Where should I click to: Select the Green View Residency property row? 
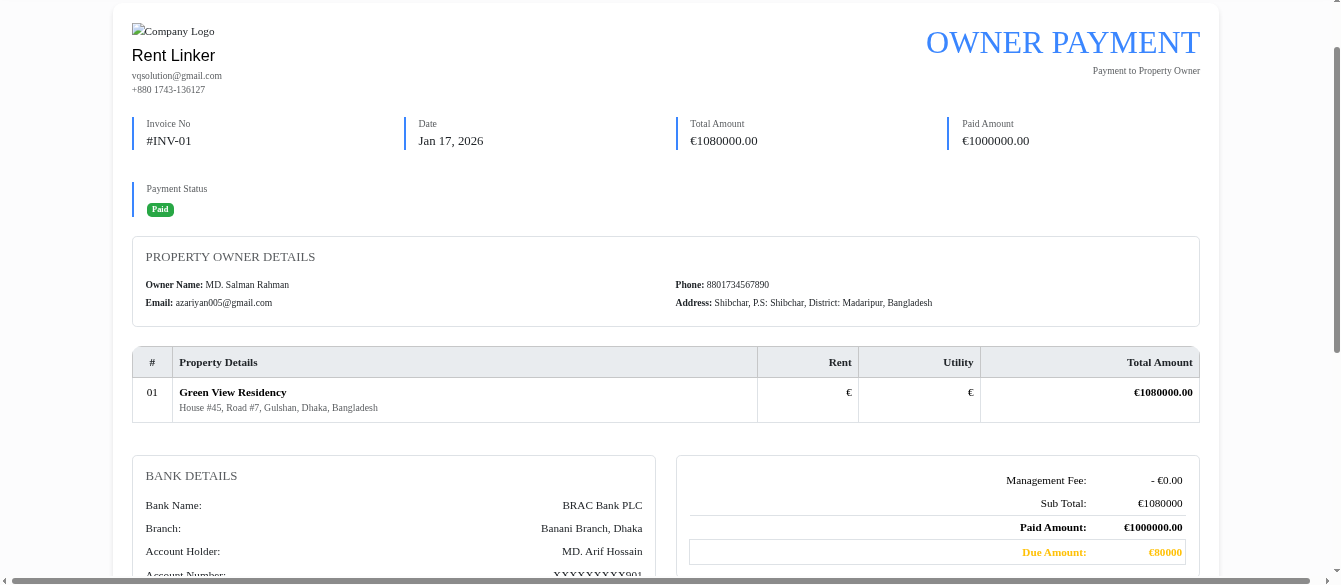coord(233,392)
